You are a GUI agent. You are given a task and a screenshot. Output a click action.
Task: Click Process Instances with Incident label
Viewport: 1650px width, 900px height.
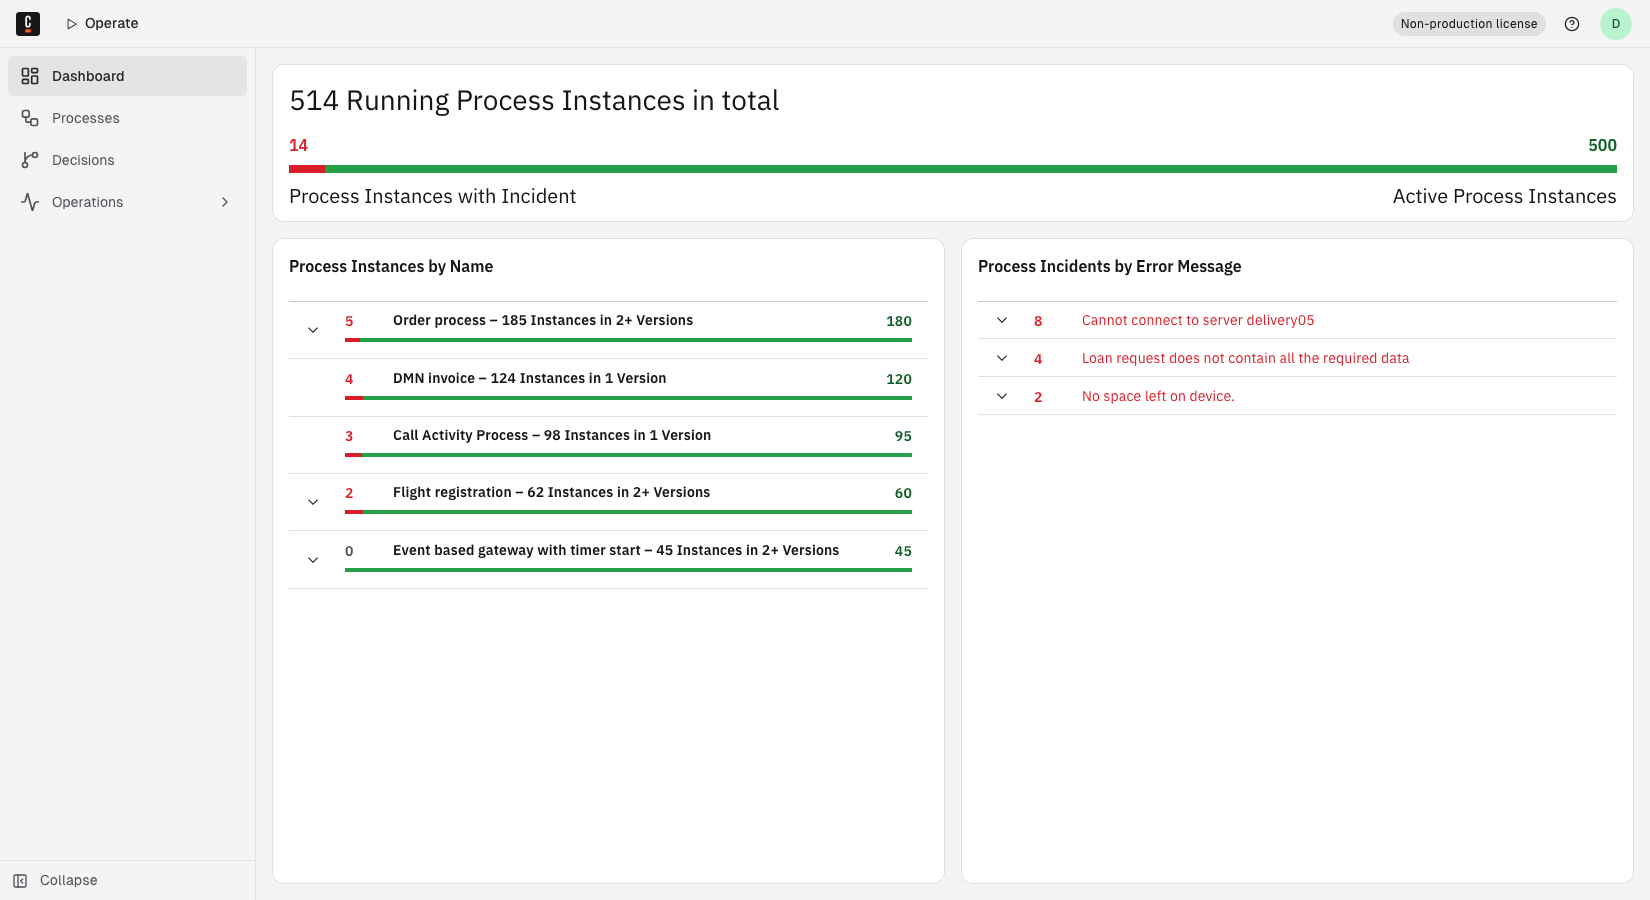pos(433,197)
